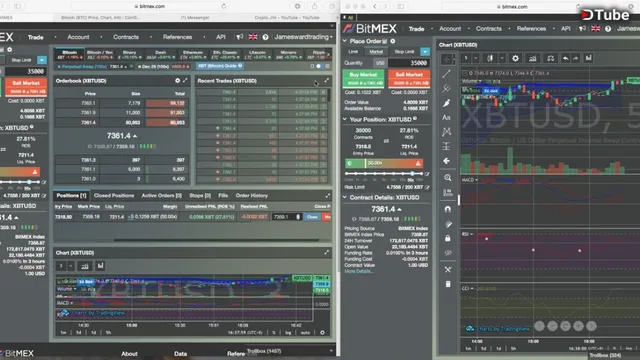Select the zoom magnifier tool in chart sidebar

pos(448,178)
